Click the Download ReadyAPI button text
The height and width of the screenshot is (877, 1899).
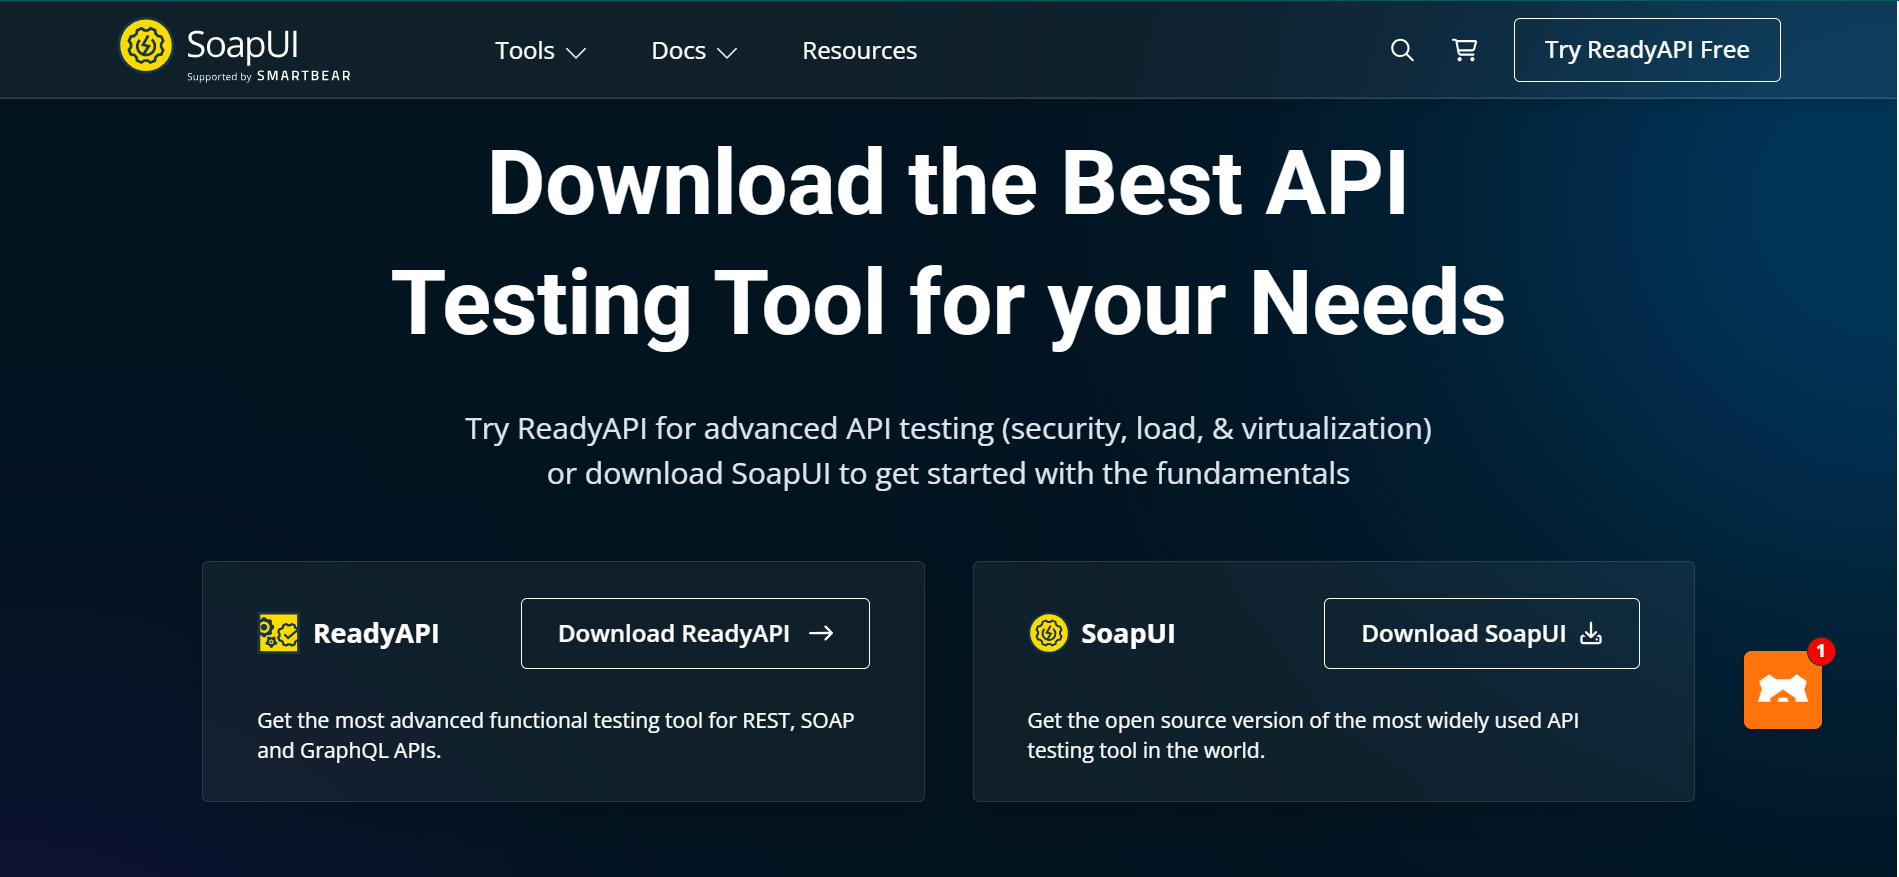click(x=673, y=633)
